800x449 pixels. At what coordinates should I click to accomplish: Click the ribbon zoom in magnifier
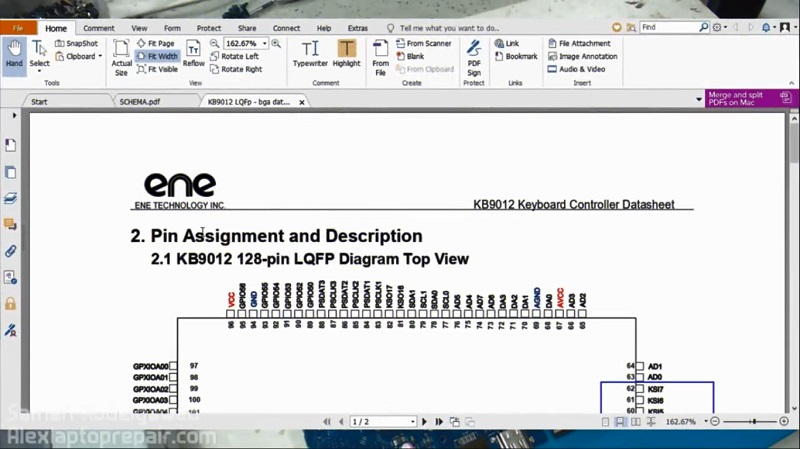click(x=276, y=43)
